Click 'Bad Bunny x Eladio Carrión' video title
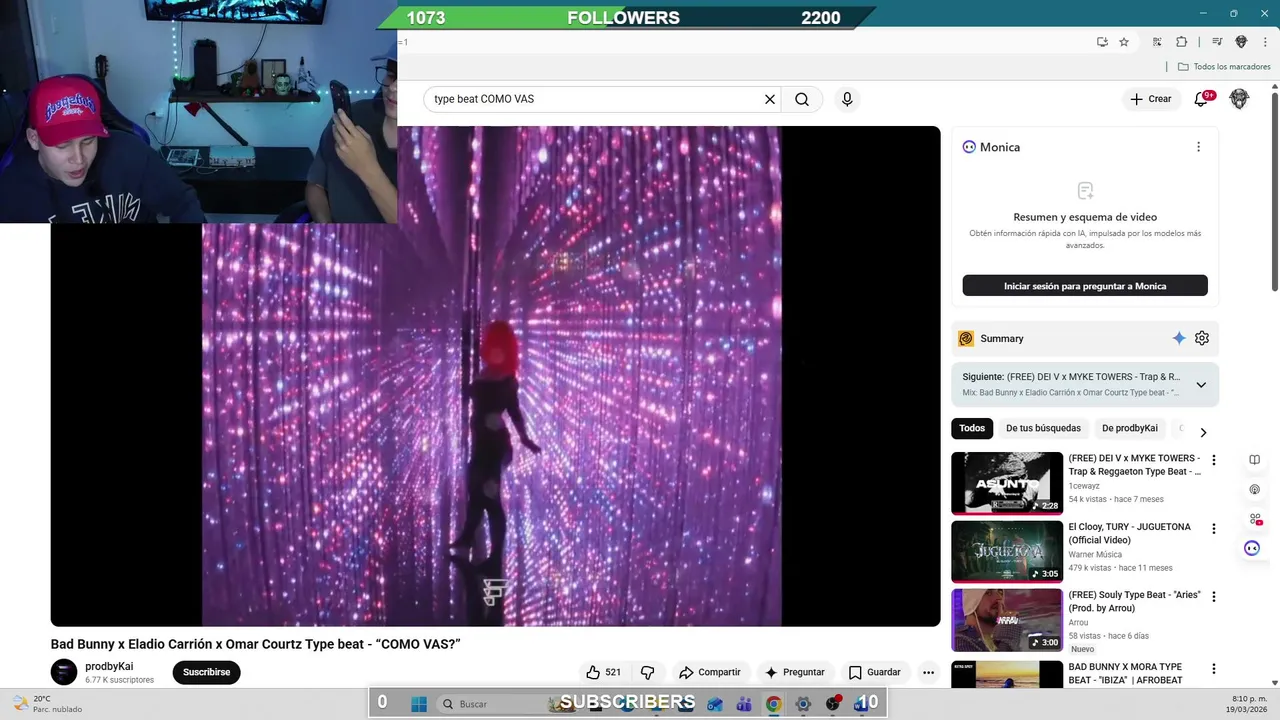The image size is (1280, 720). [255, 644]
